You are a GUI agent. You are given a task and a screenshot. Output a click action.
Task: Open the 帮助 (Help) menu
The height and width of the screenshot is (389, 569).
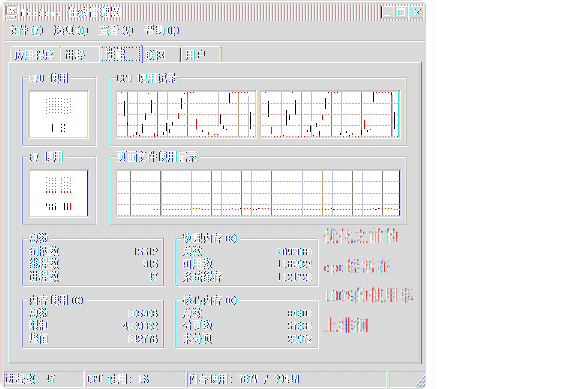pos(161,30)
